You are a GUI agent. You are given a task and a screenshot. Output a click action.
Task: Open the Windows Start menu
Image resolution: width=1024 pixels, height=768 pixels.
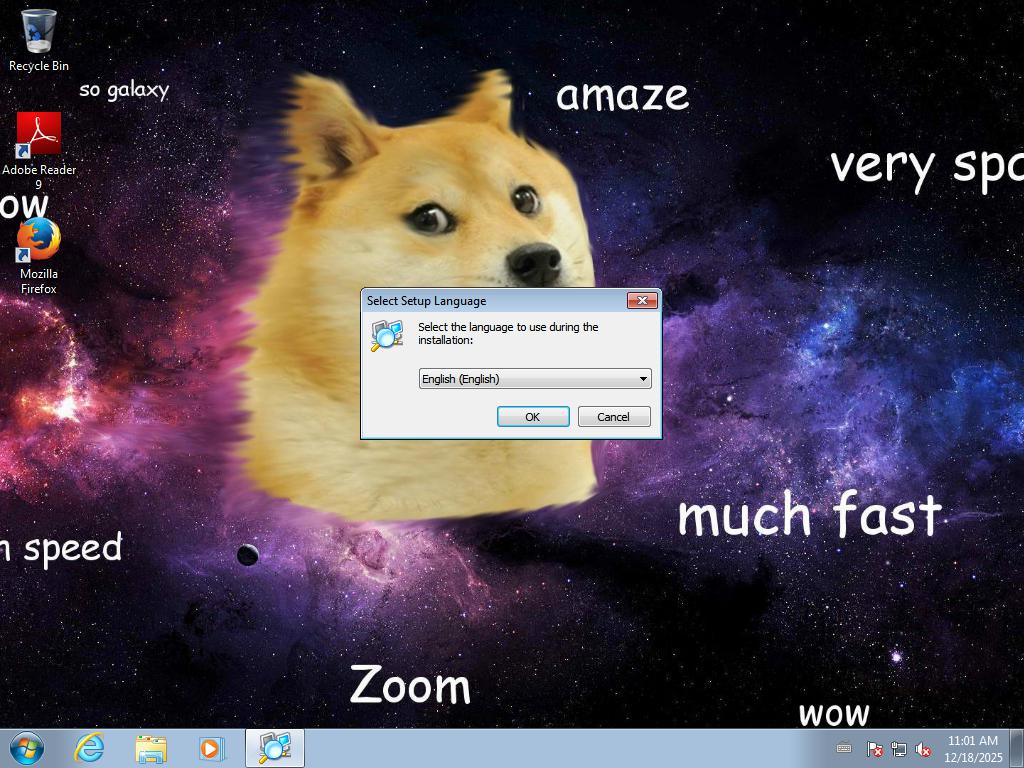click(x=27, y=748)
